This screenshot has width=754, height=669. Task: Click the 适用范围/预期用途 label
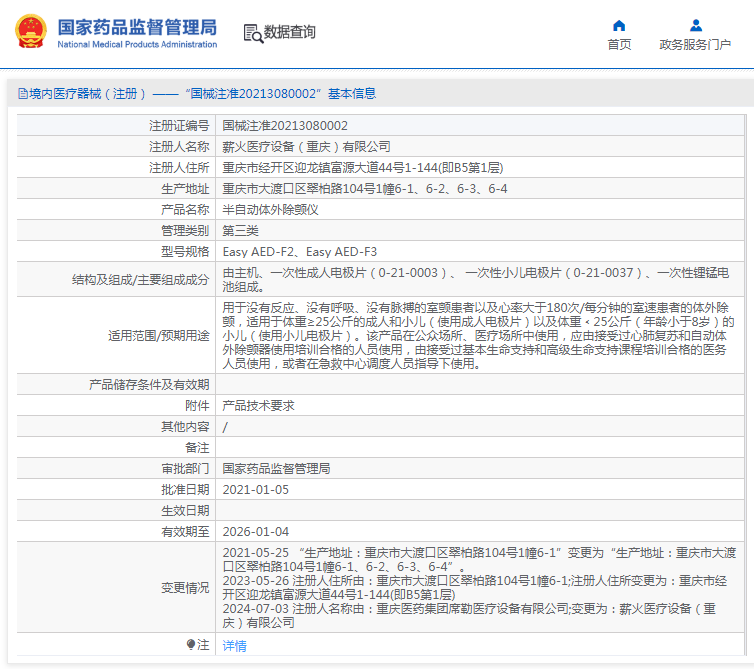159,336
